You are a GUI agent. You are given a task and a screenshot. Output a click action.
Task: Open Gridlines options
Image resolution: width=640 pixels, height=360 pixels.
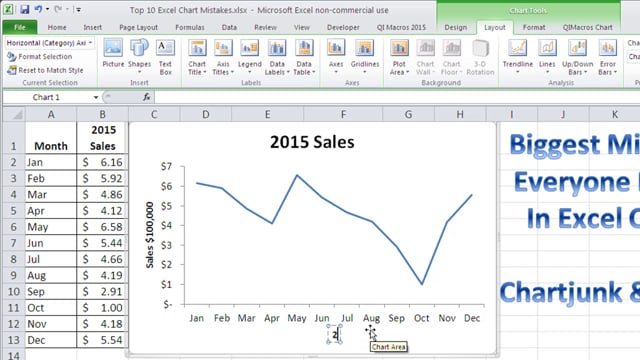pyautogui.click(x=364, y=57)
